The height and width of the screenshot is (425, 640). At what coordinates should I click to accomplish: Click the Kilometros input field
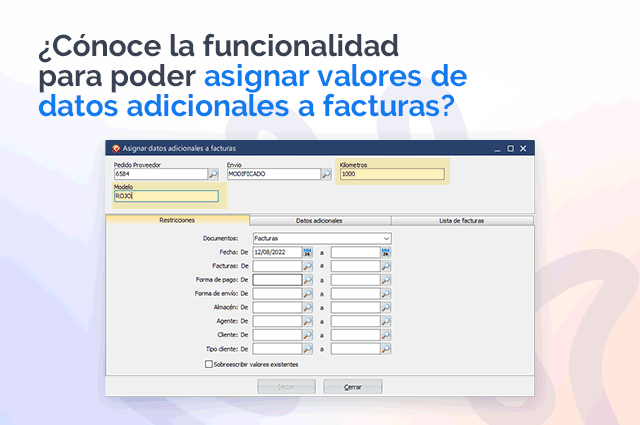pyautogui.click(x=391, y=174)
